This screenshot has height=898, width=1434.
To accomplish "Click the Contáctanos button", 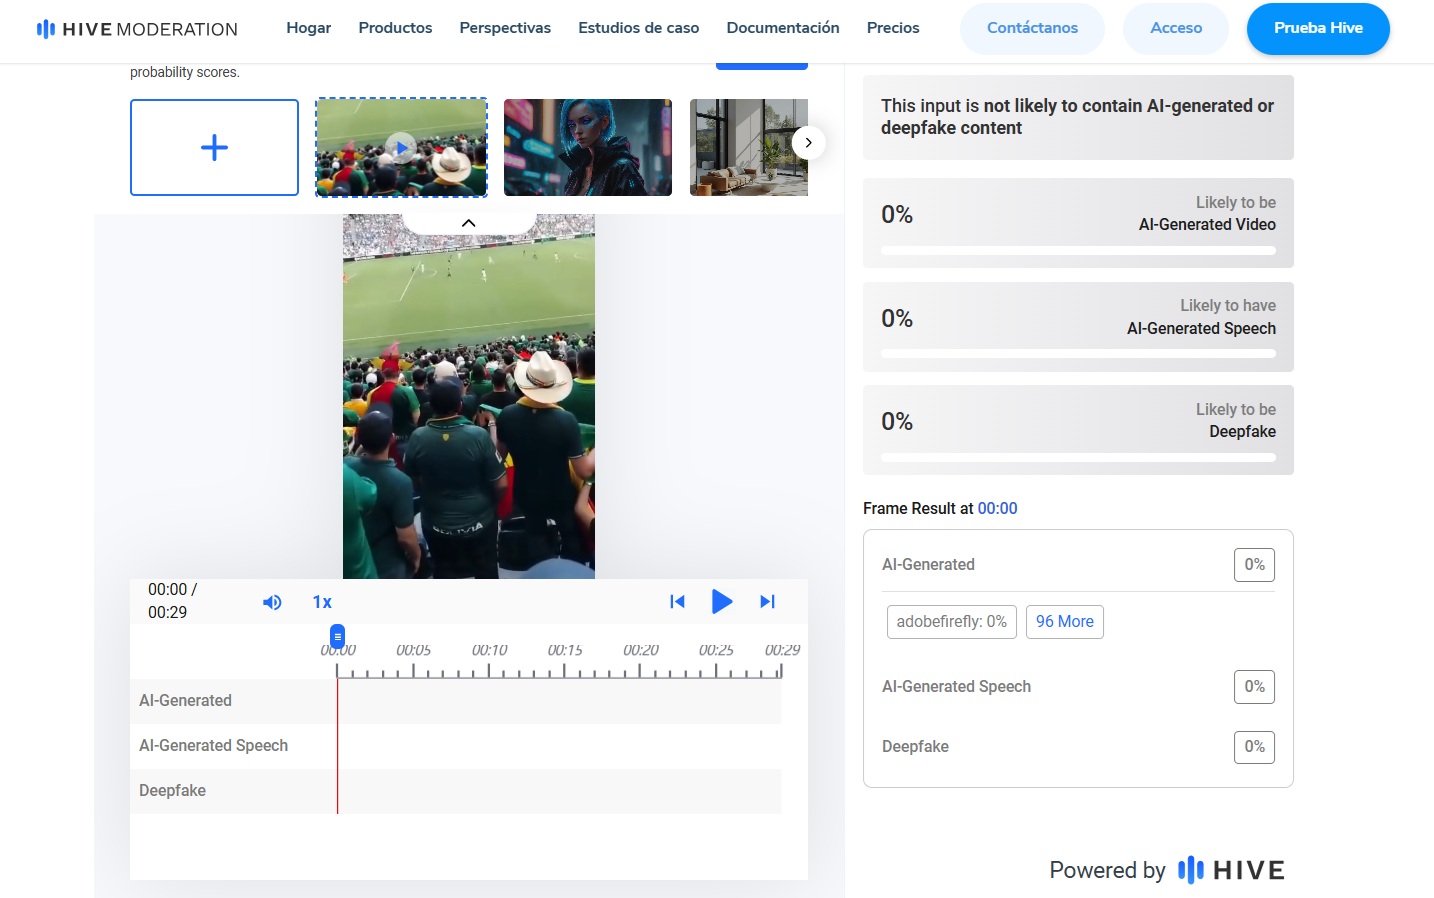I will point(1032,28).
